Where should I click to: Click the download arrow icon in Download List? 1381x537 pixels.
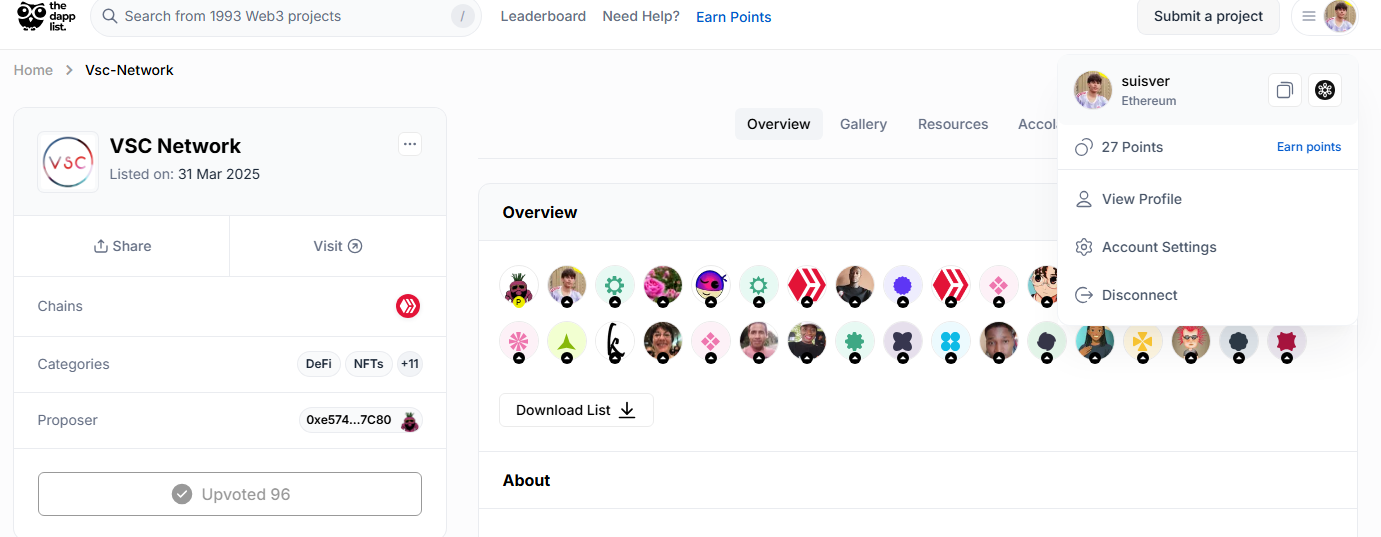coord(627,410)
